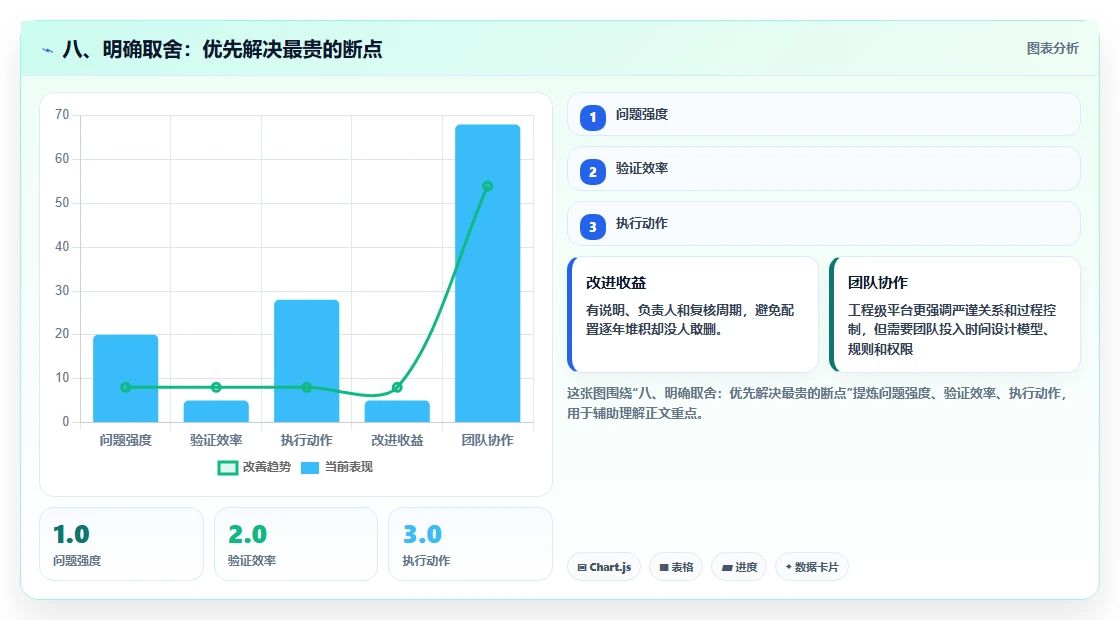This screenshot has height=620, width=1120.
Task: Toggle the 当前表现 legend swatch
Action: [309, 468]
